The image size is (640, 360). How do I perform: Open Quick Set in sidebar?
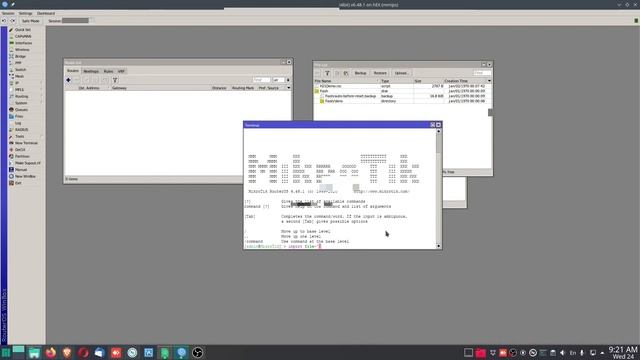(23, 30)
